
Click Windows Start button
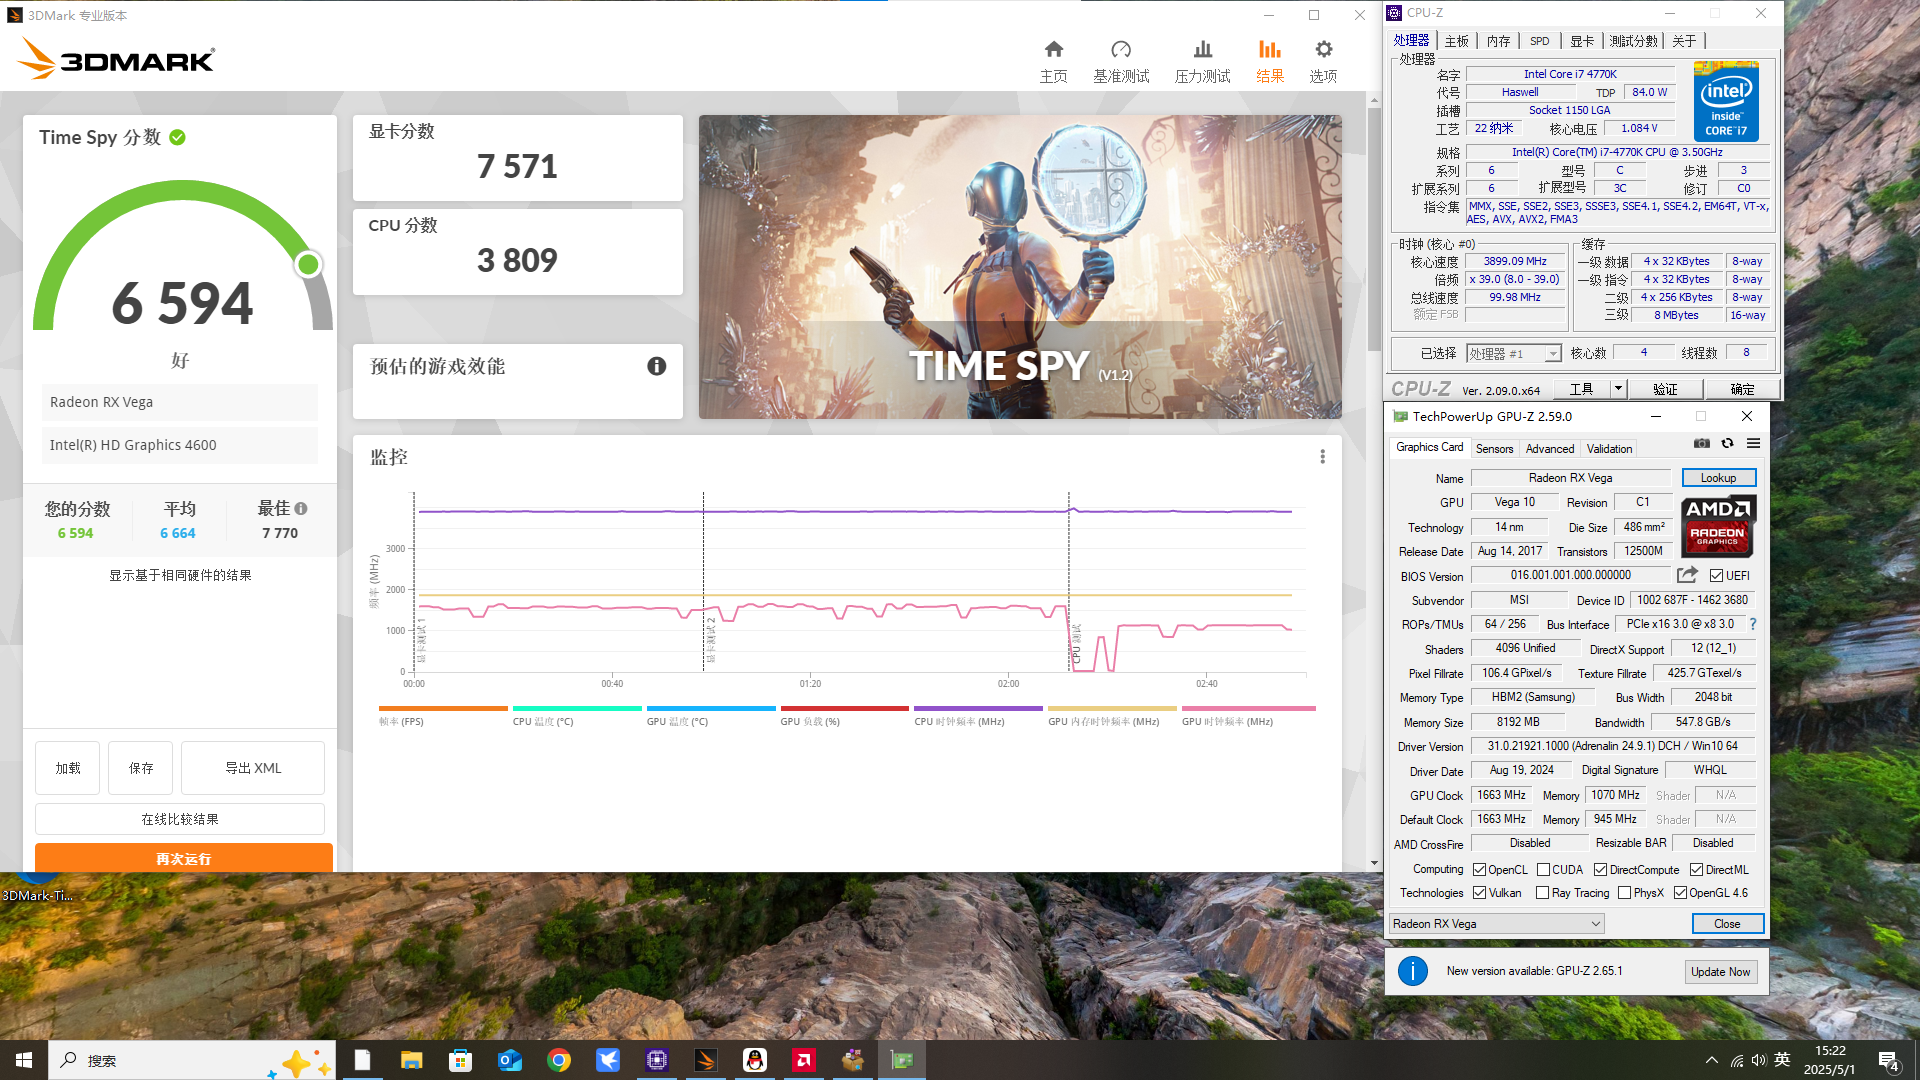pos(24,1060)
